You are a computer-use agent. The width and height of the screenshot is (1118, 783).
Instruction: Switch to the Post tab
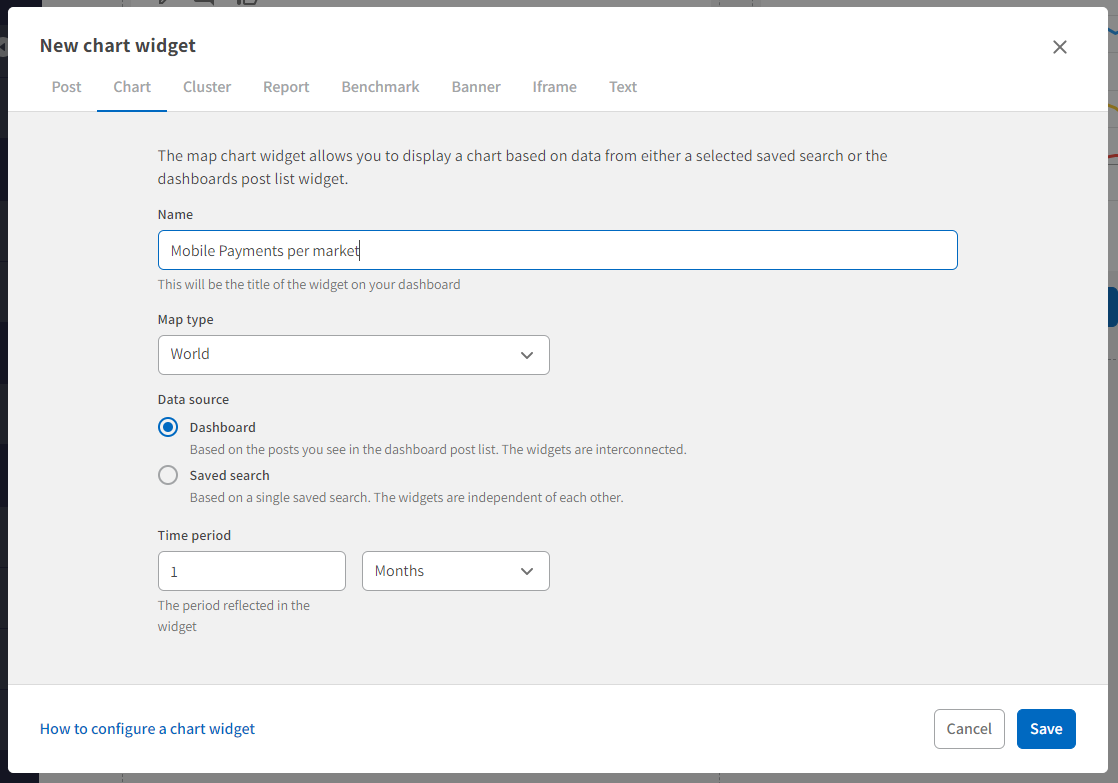66,87
